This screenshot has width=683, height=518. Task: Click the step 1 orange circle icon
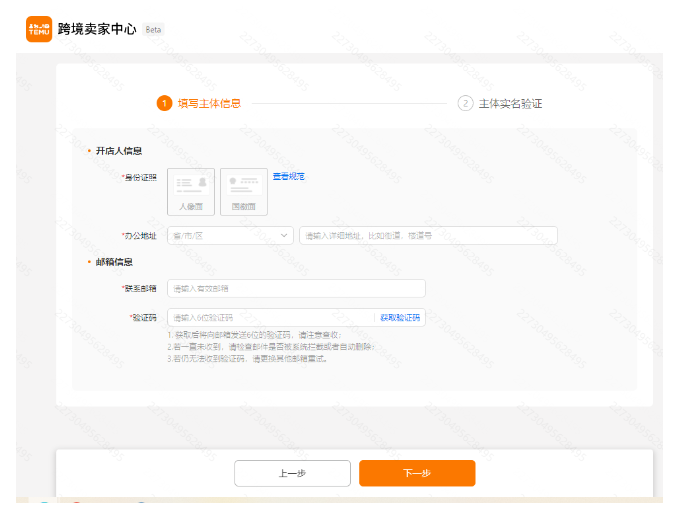[x=164, y=103]
